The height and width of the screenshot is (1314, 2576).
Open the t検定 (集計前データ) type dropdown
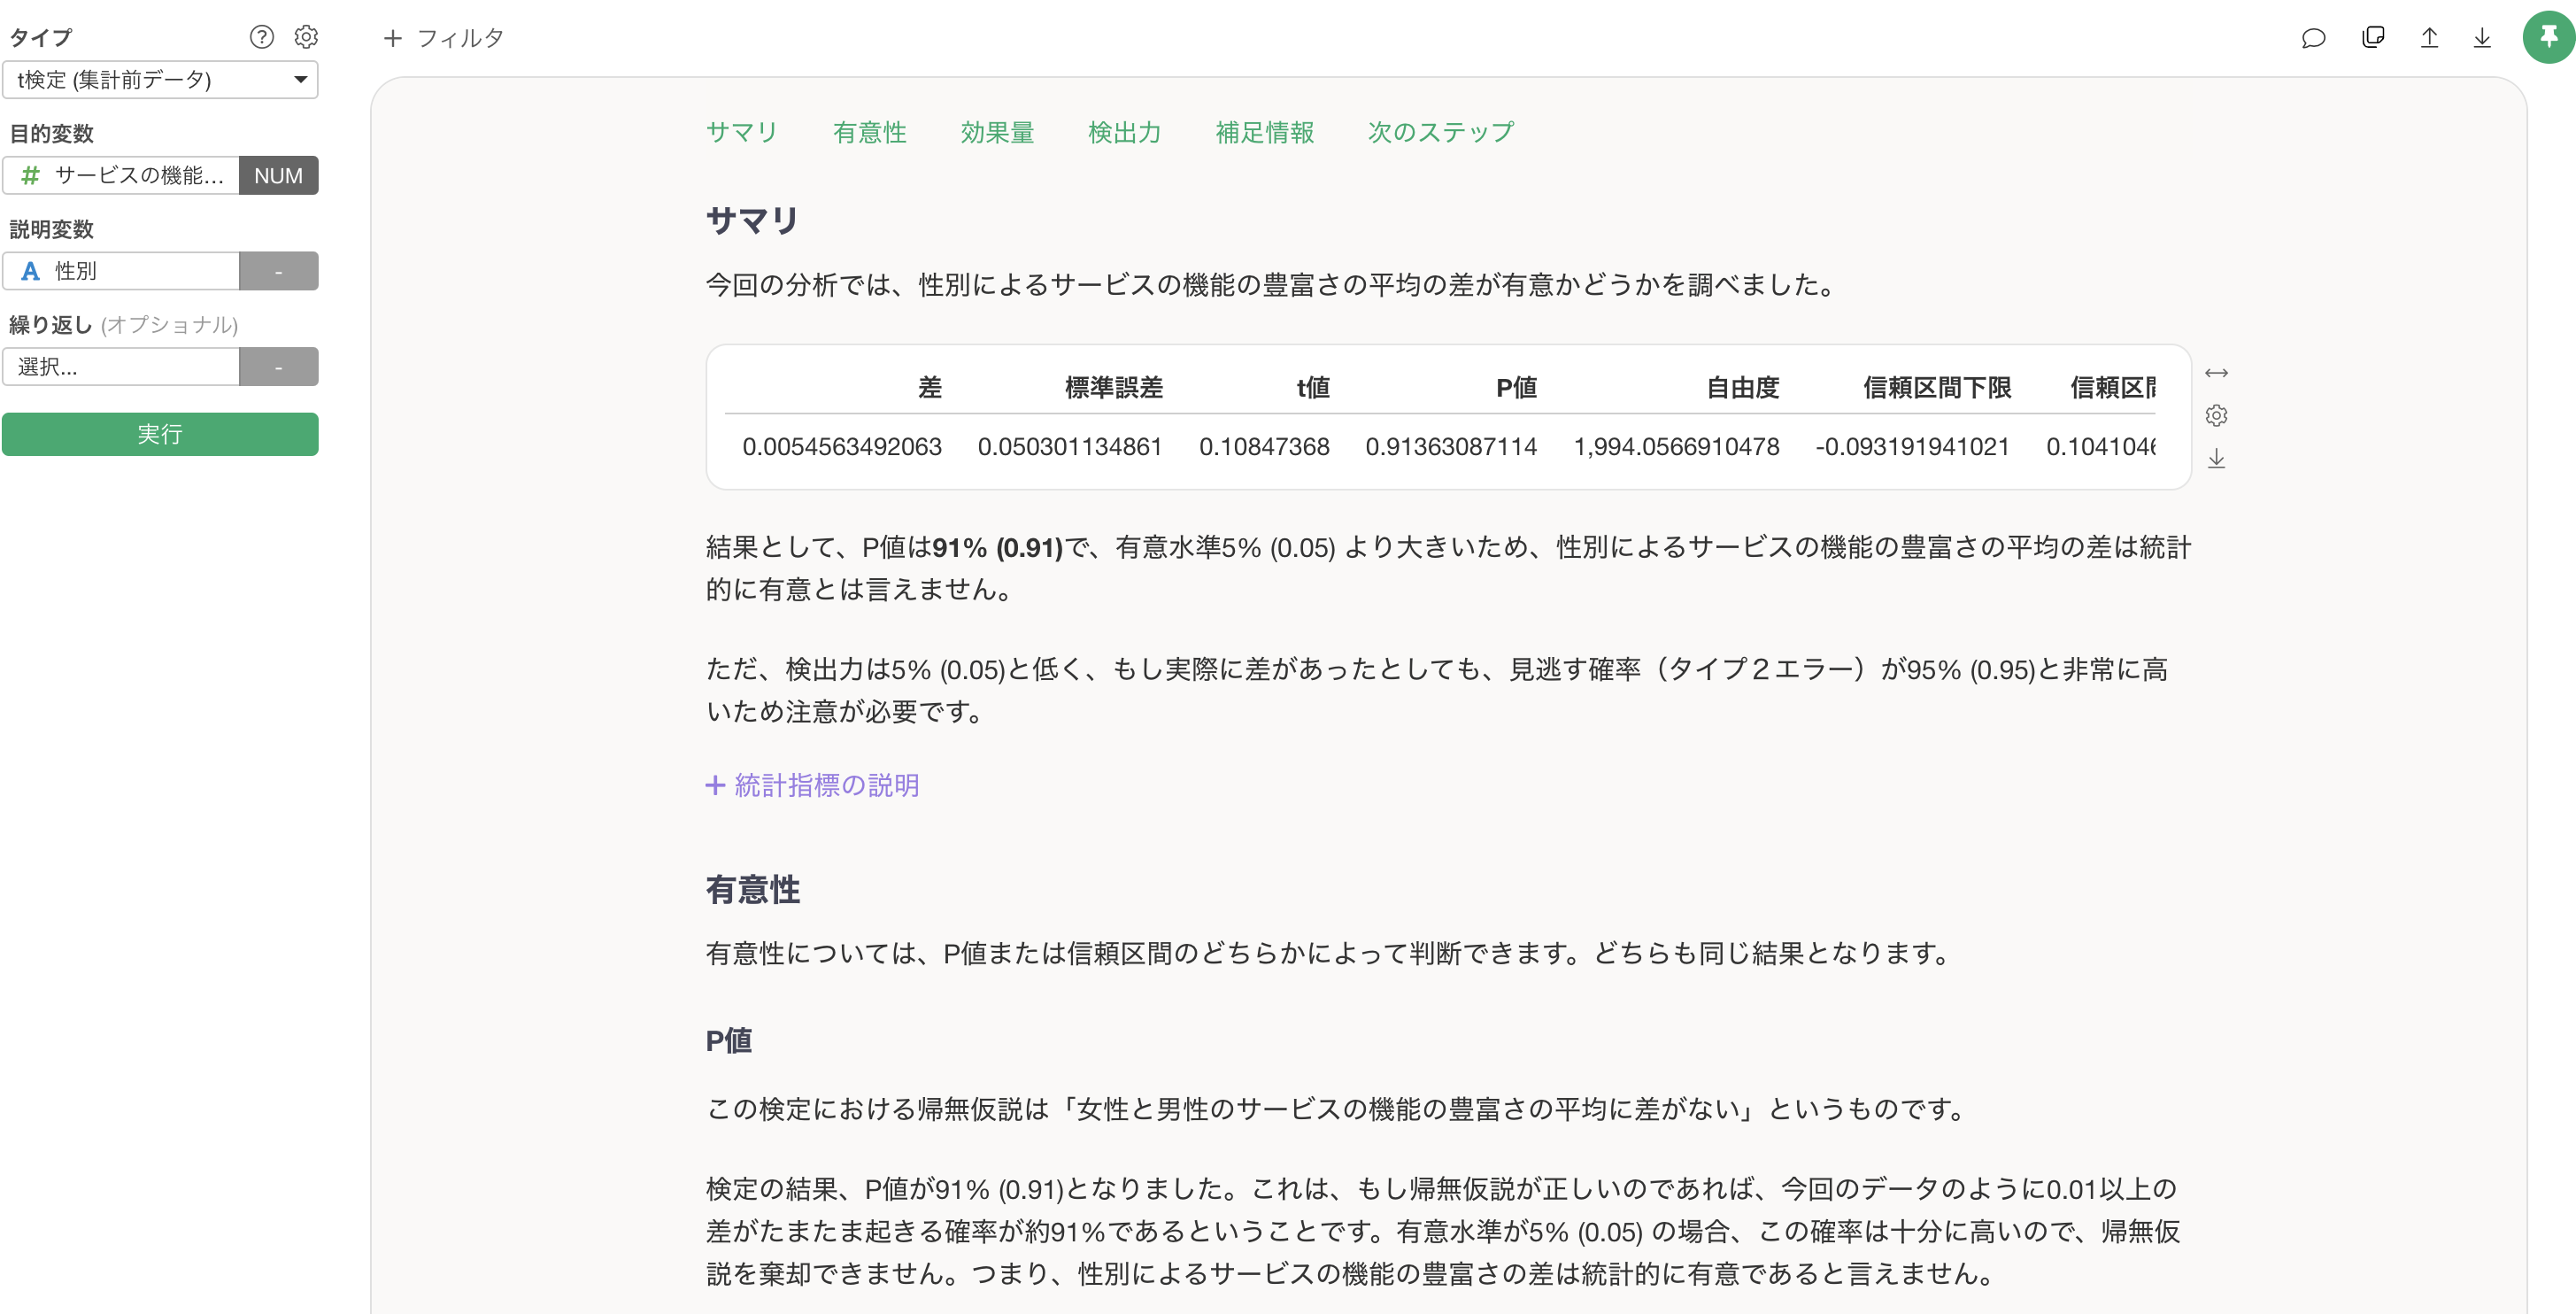coord(160,79)
